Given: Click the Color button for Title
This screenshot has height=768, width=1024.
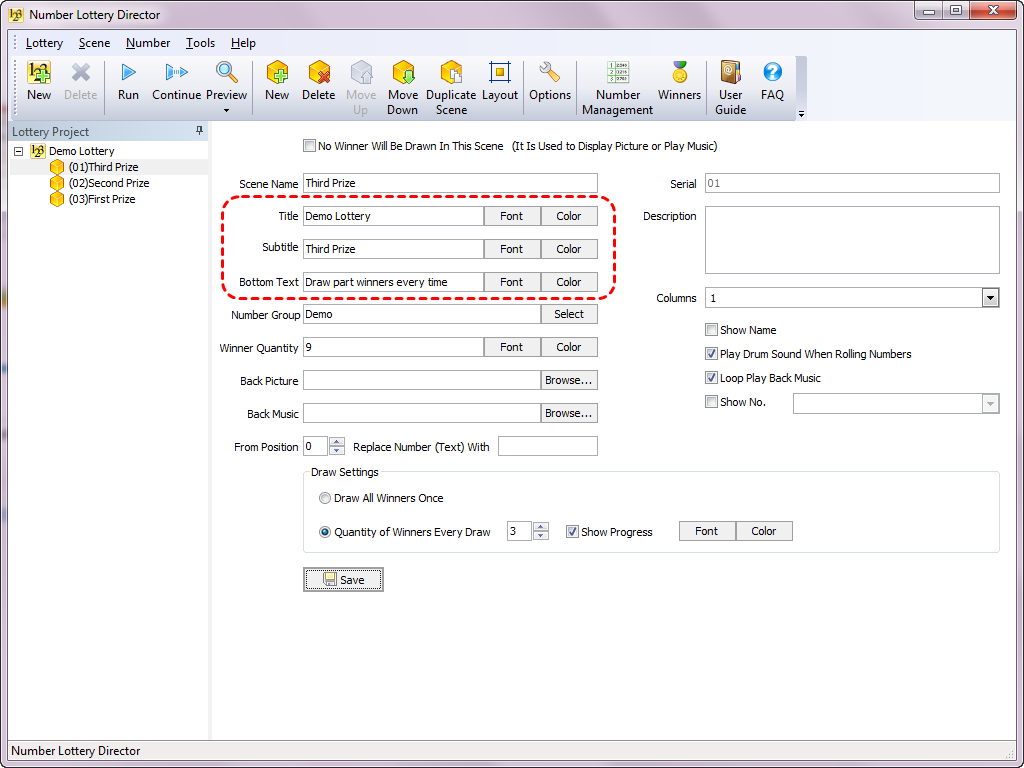Looking at the screenshot, I should (569, 216).
